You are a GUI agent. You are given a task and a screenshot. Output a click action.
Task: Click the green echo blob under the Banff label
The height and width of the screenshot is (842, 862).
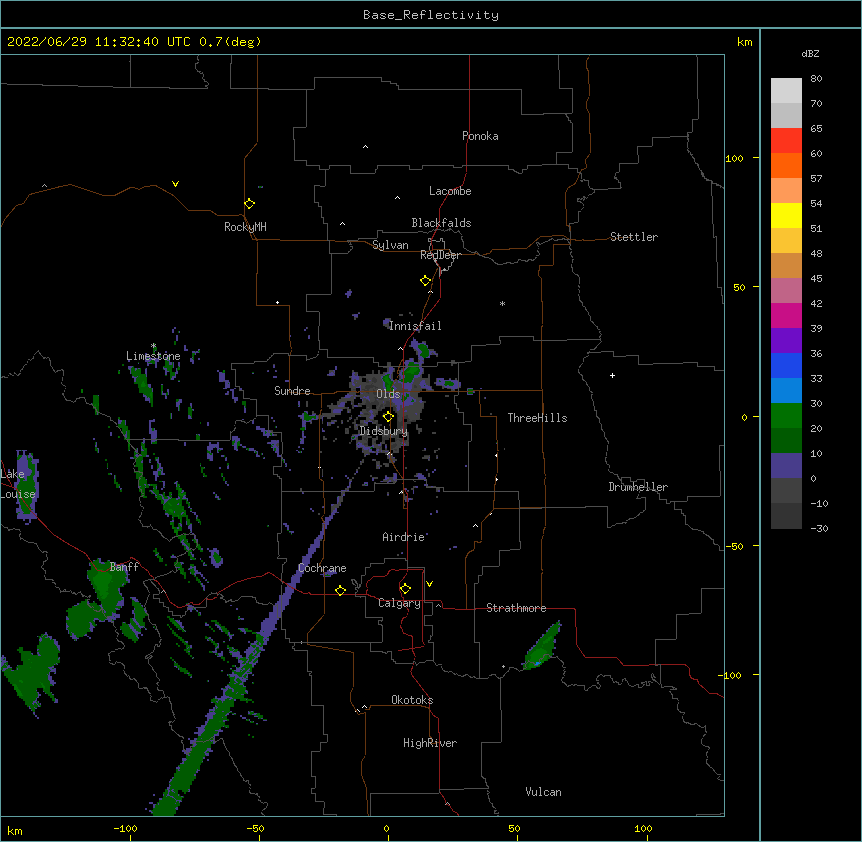coord(106,586)
